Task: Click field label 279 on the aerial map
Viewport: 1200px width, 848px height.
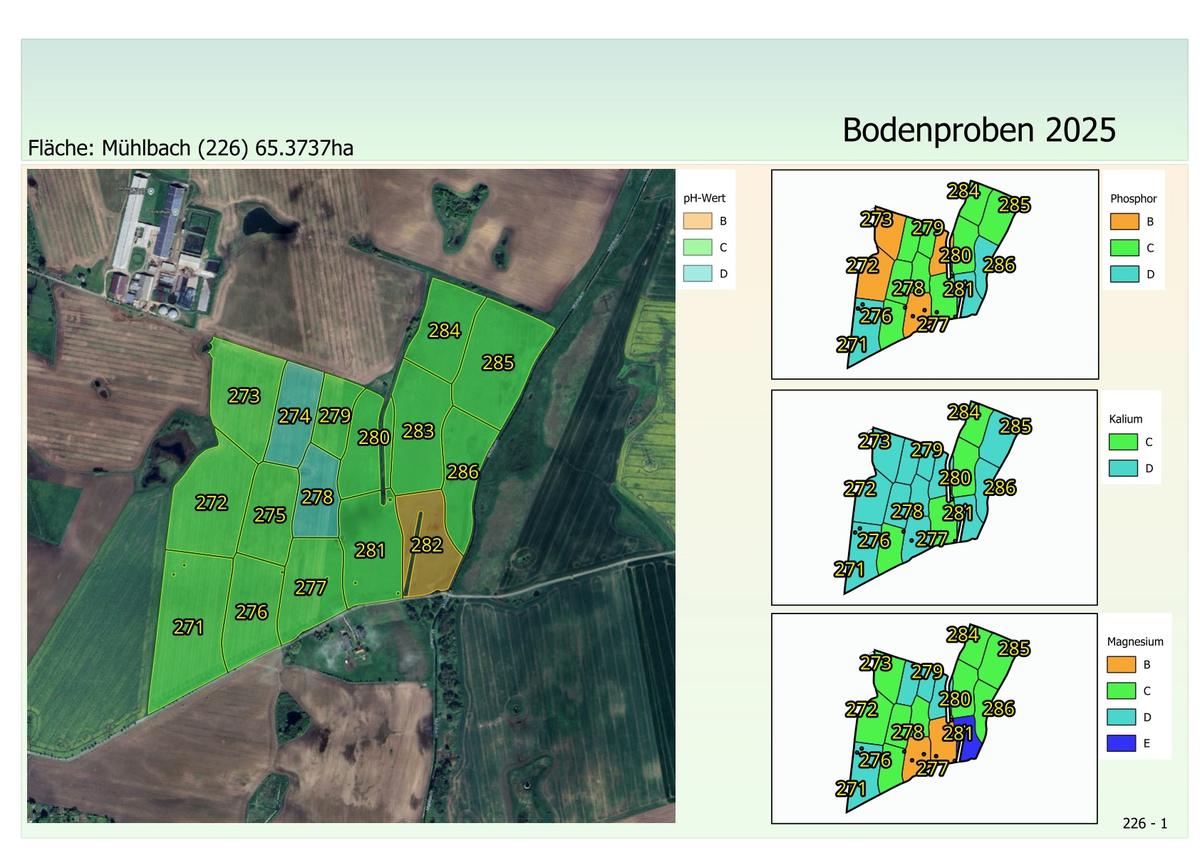Action: [335, 416]
